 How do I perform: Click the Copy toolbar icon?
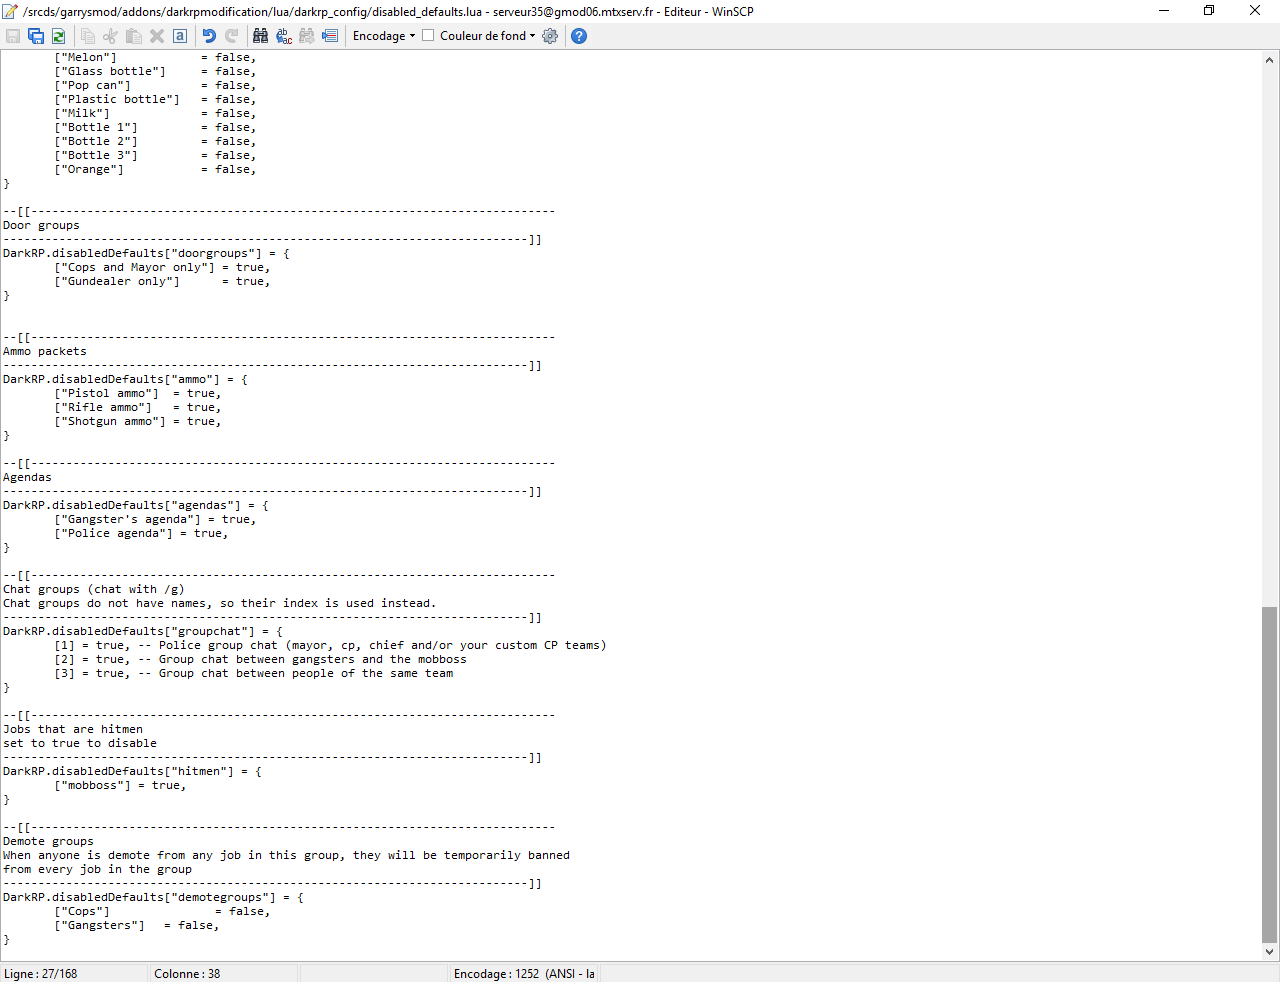point(88,36)
